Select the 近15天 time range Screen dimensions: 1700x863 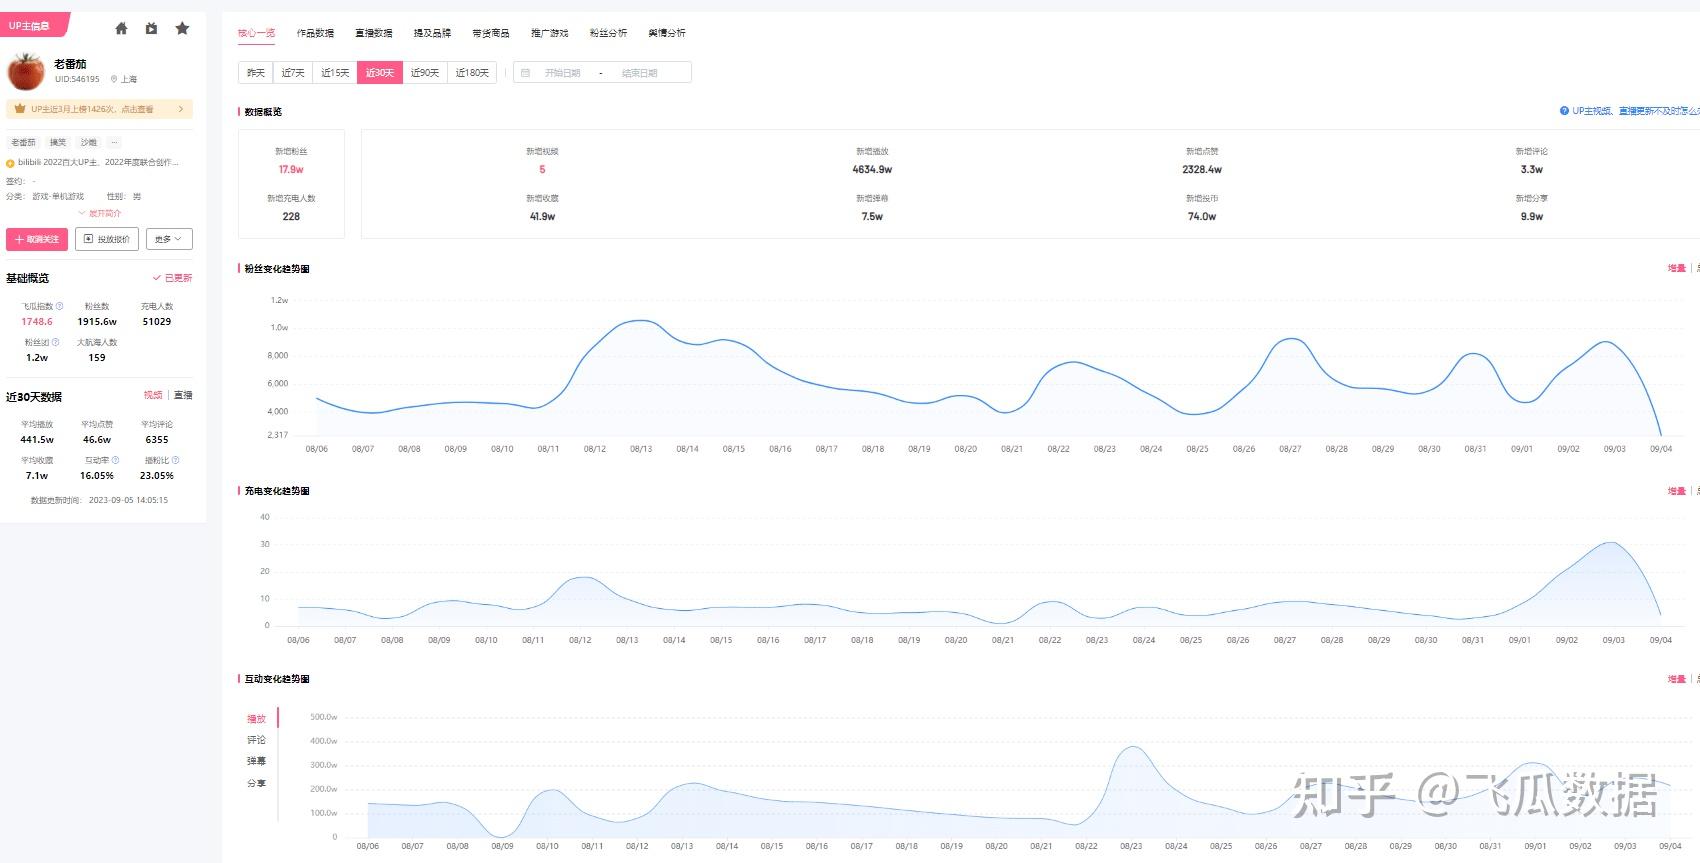coord(335,72)
